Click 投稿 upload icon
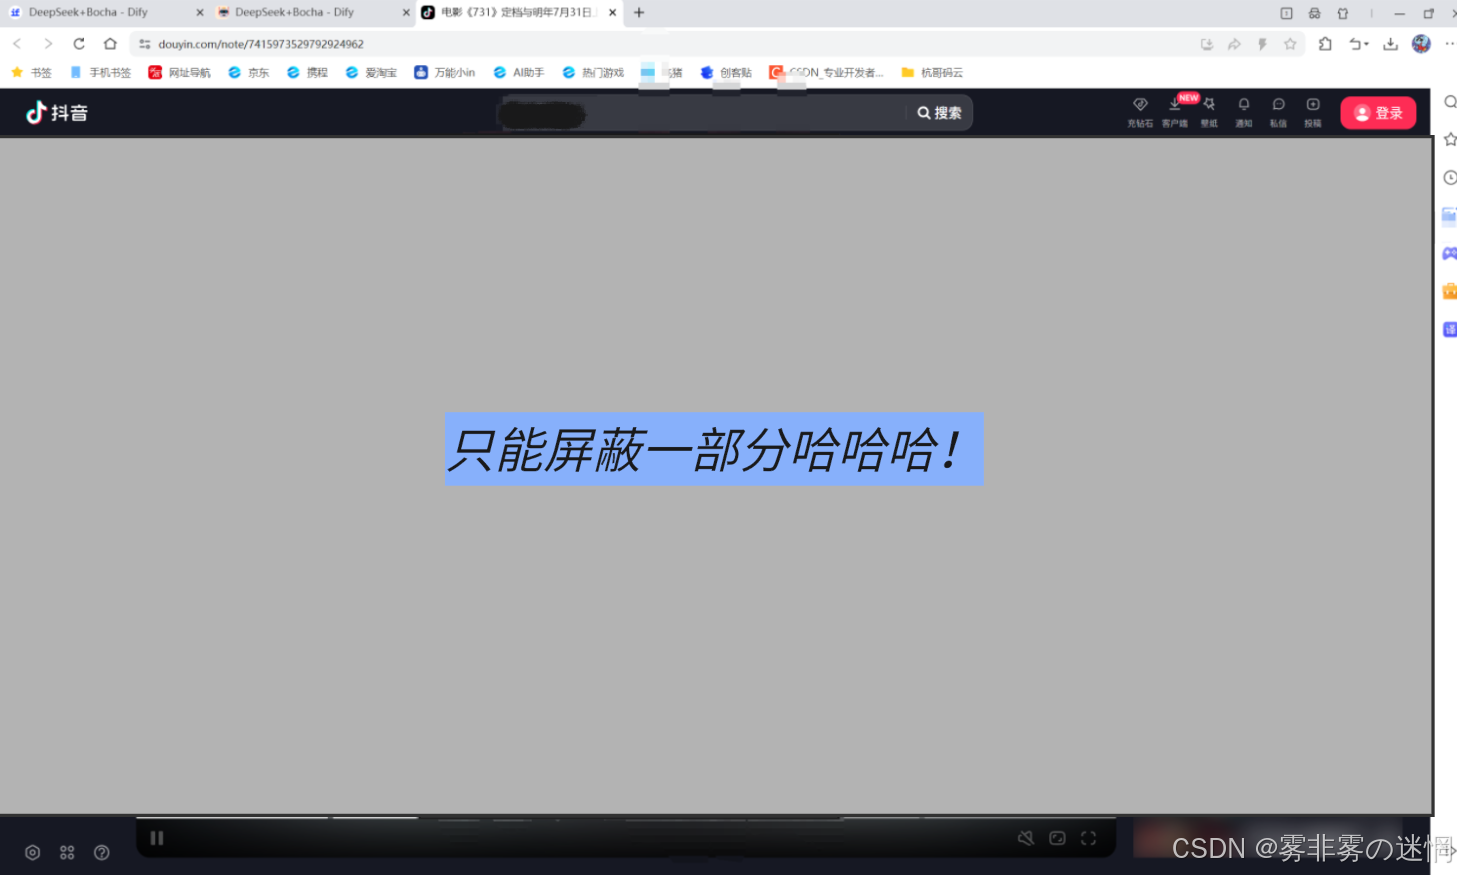The image size is (1457, 875). click(x=1313, y=112)
